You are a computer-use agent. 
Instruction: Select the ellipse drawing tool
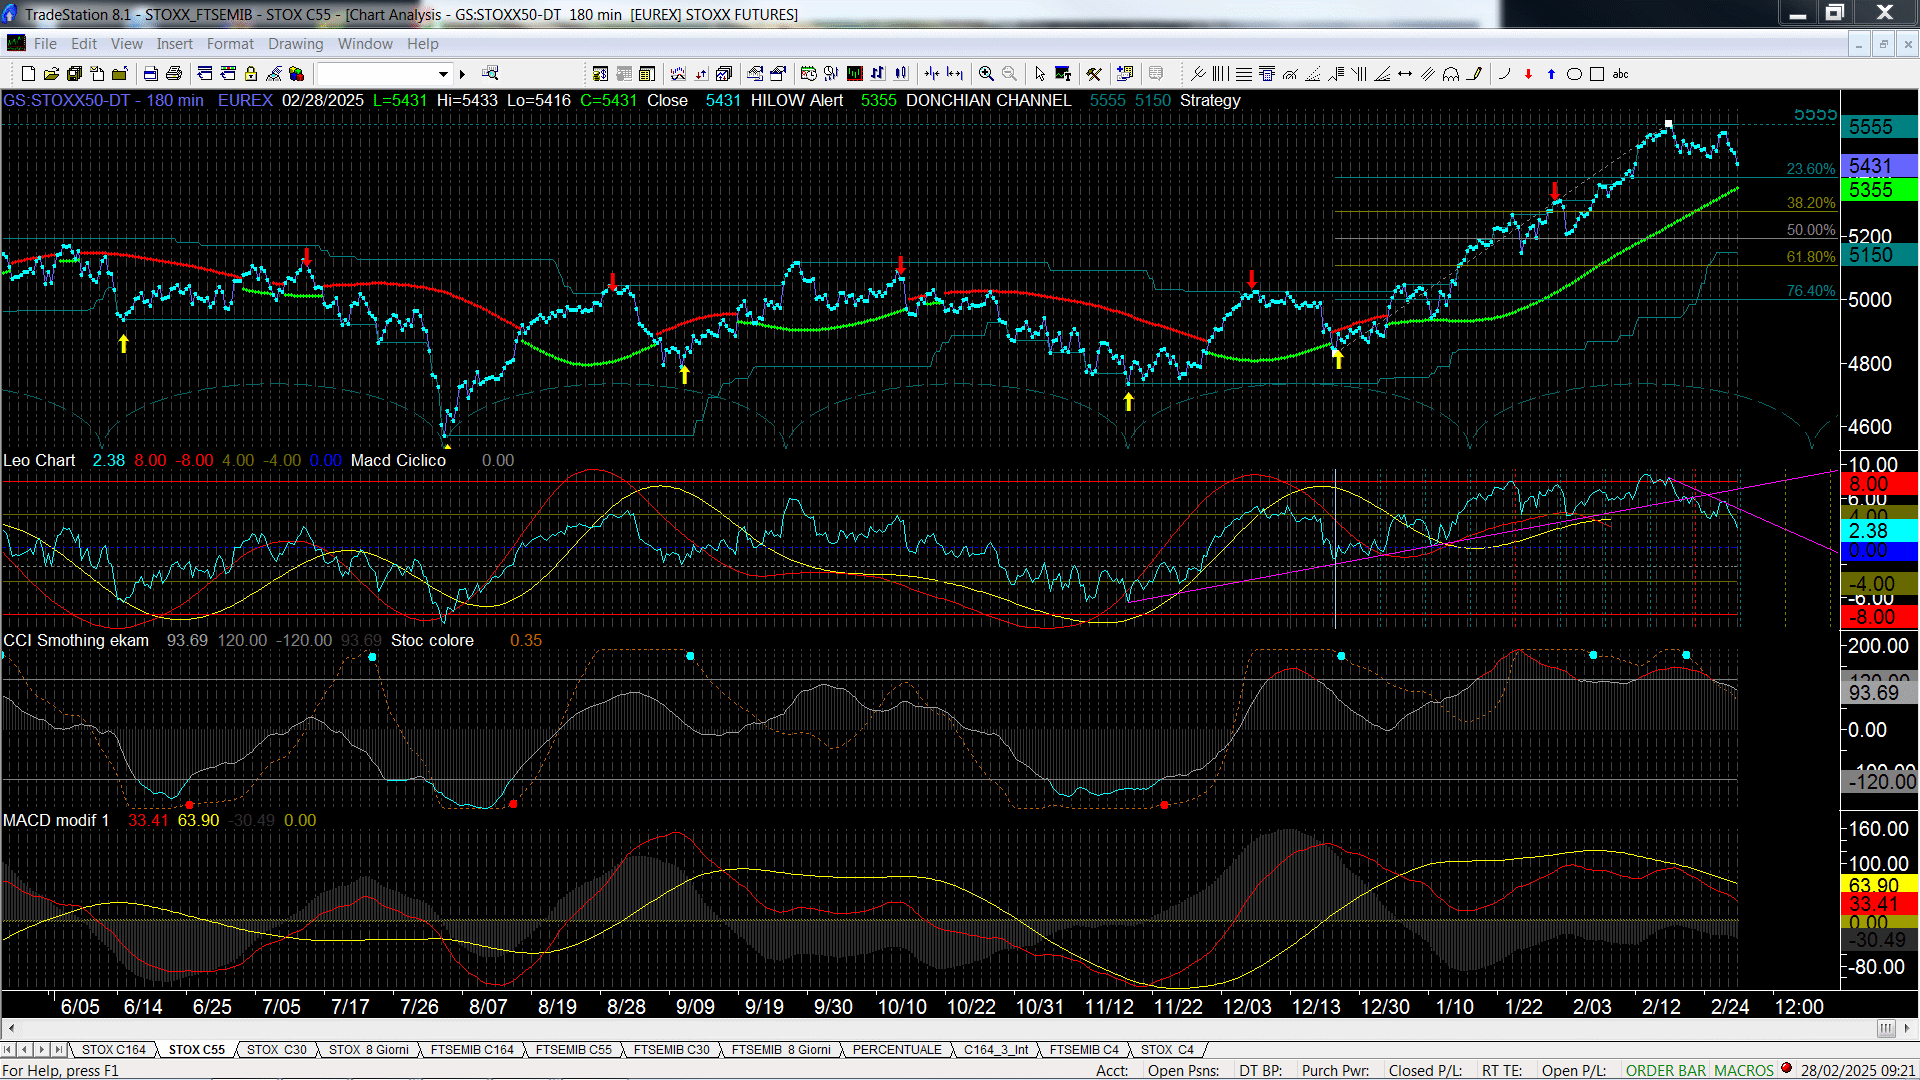(1574, 74)
